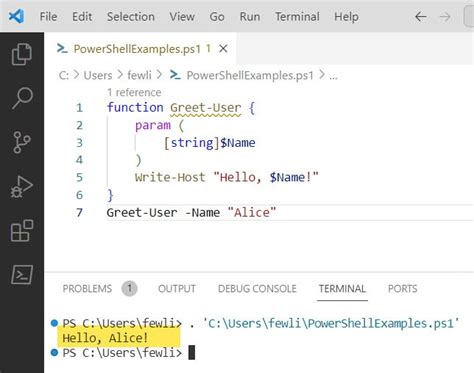474x373 pixels.
Task: Open the PowerShell extension panel icon
Action: point(22,275)
